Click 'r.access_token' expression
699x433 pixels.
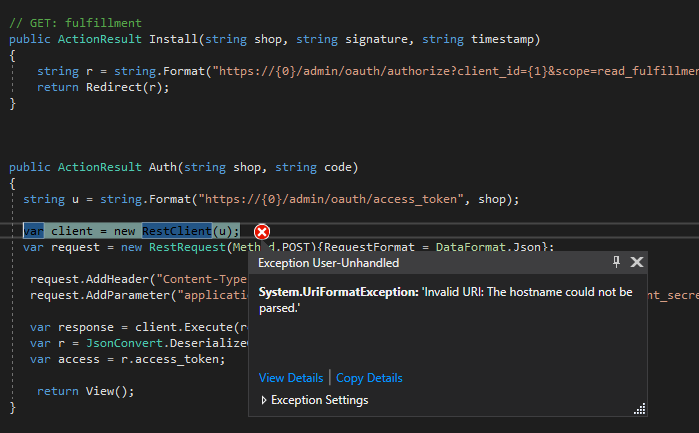pos(170,359)
